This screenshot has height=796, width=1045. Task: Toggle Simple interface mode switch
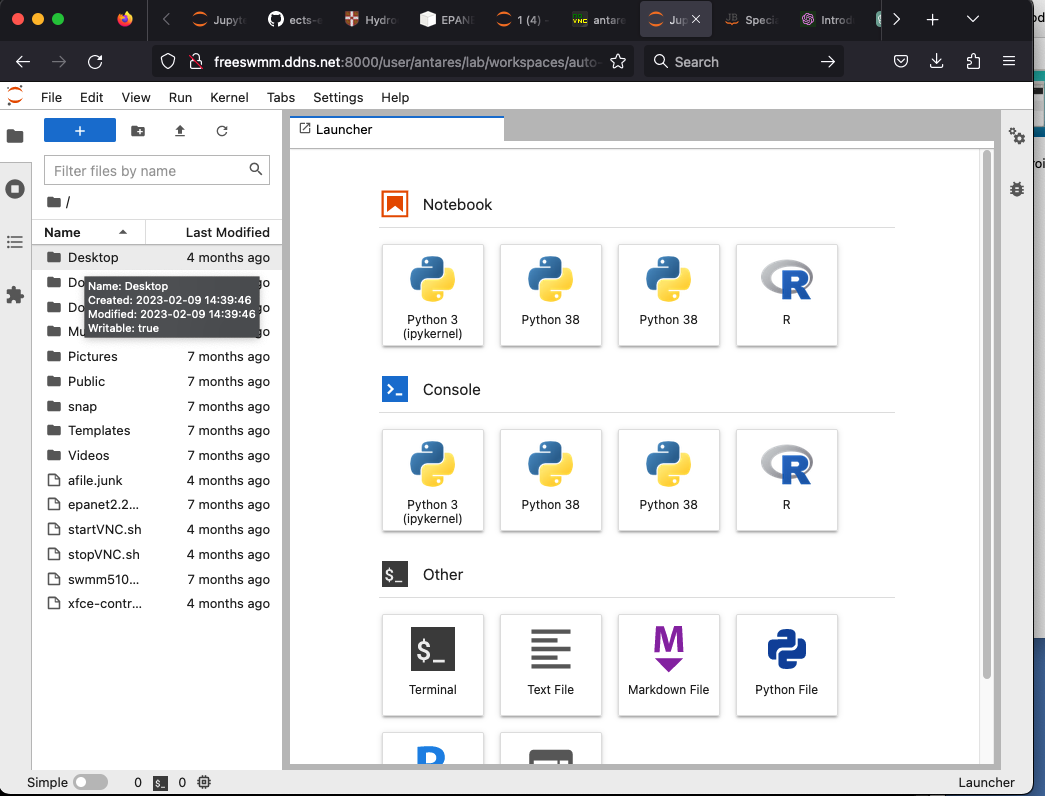91,782
